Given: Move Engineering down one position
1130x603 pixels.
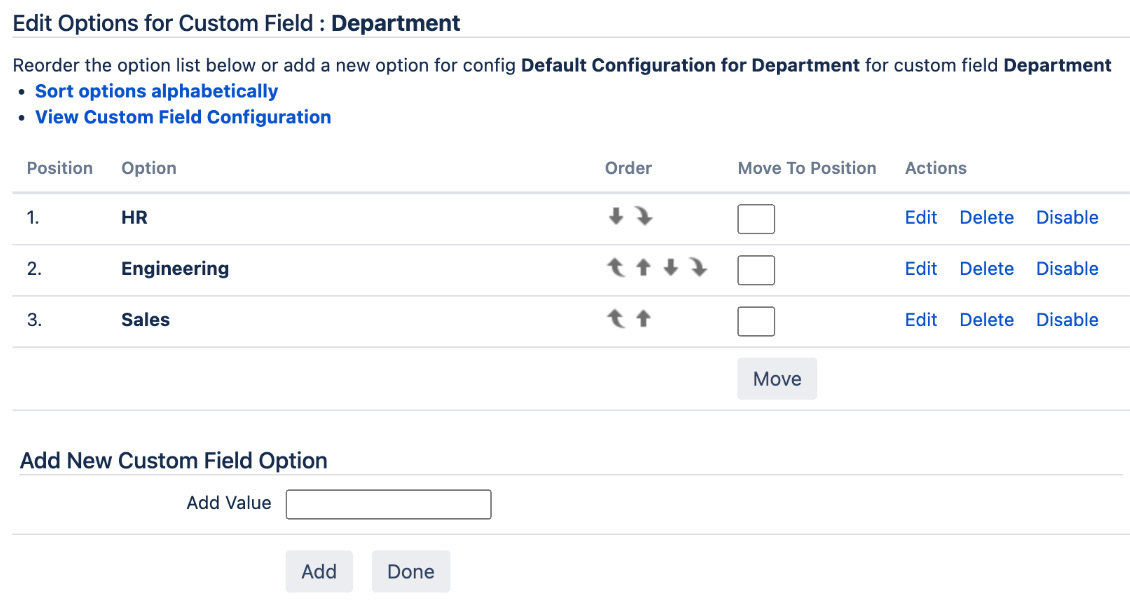Looking at the screenshot, I should click(668, 269).
